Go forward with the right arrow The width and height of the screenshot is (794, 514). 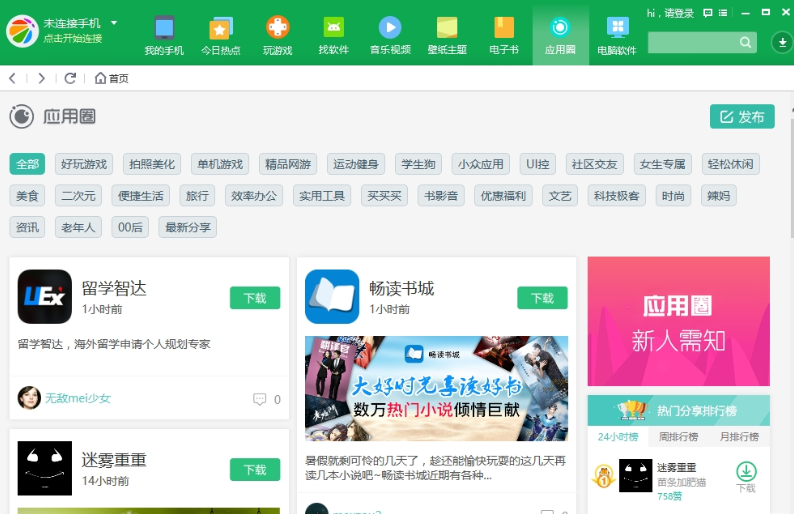[42, 78]
